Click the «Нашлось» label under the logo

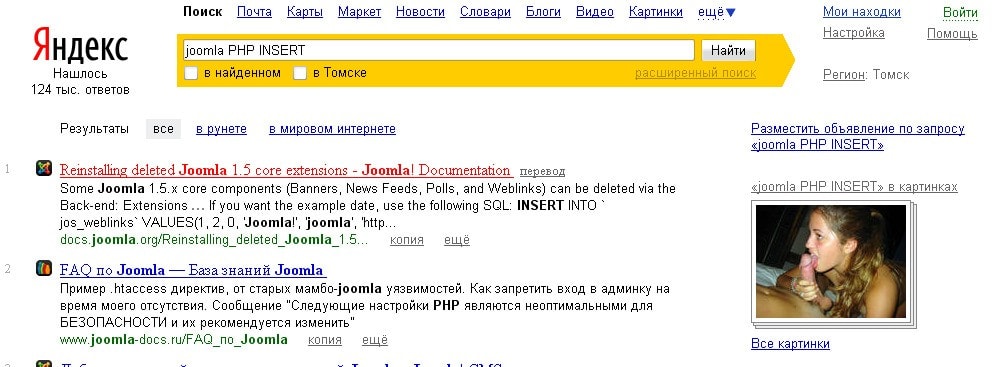[x=80, y=74]
